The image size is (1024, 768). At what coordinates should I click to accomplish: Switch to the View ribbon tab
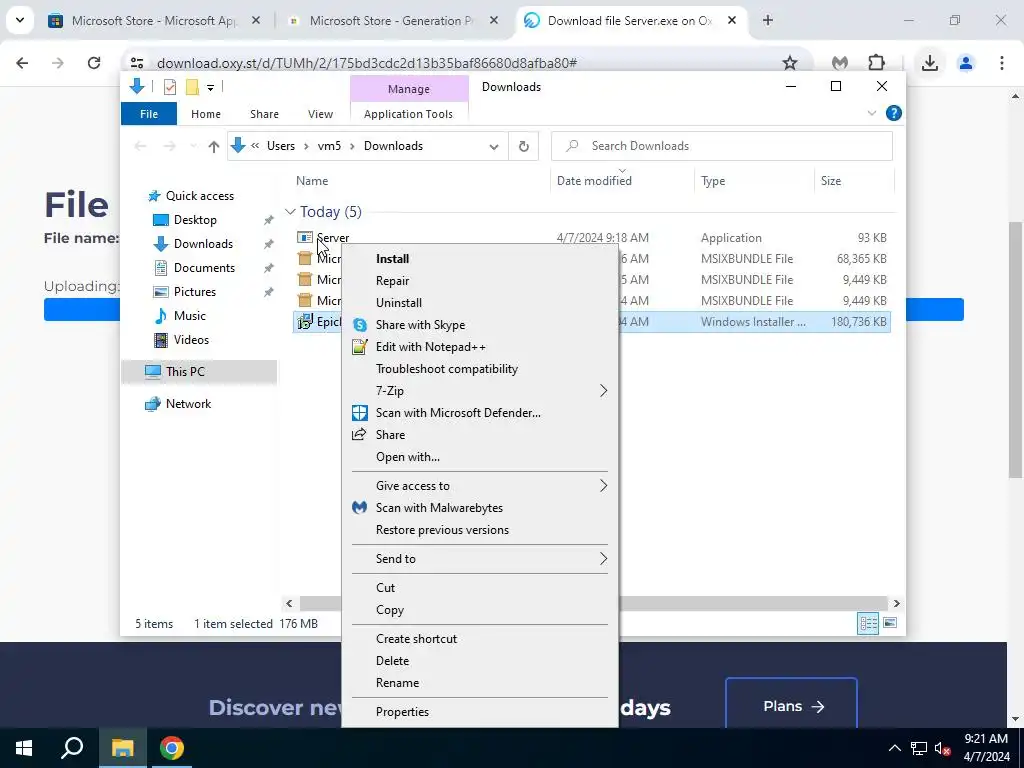[x=320, y=114]
